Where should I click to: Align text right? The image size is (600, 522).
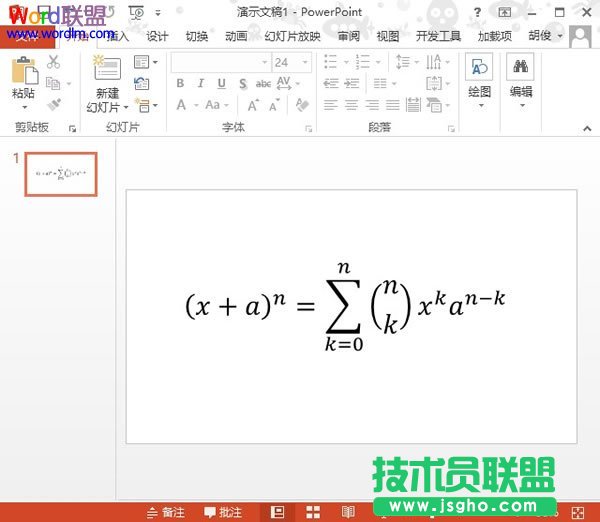point(372,105)
